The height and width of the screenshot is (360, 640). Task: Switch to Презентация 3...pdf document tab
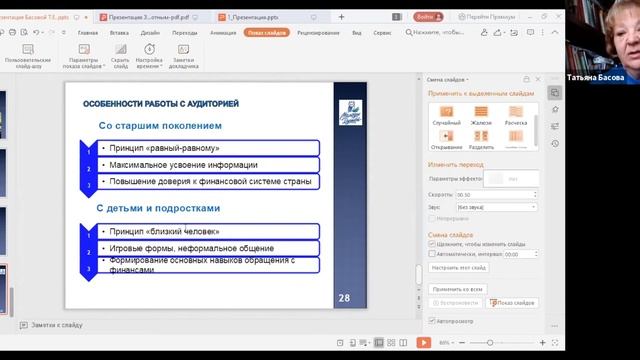pos(149,17)
